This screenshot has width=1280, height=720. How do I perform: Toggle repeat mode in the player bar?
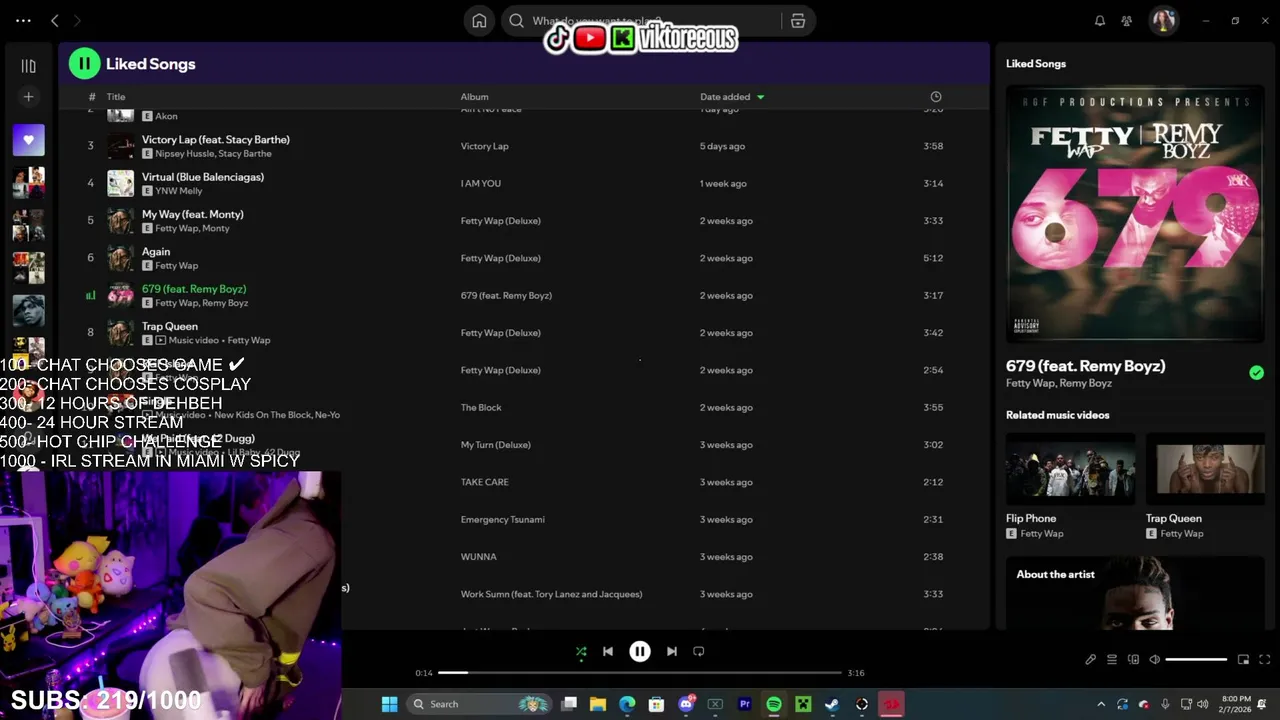pyautogui.click(x=699, y=651)
